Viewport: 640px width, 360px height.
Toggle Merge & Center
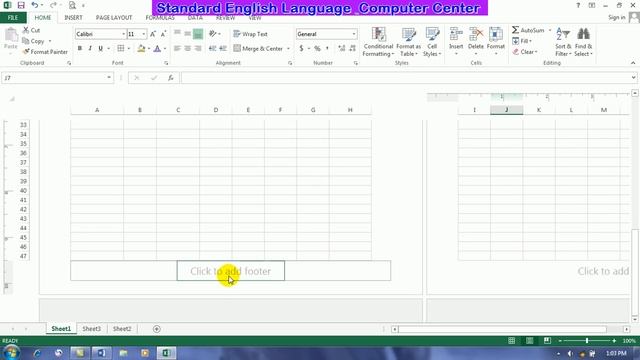tap(258, 49)
